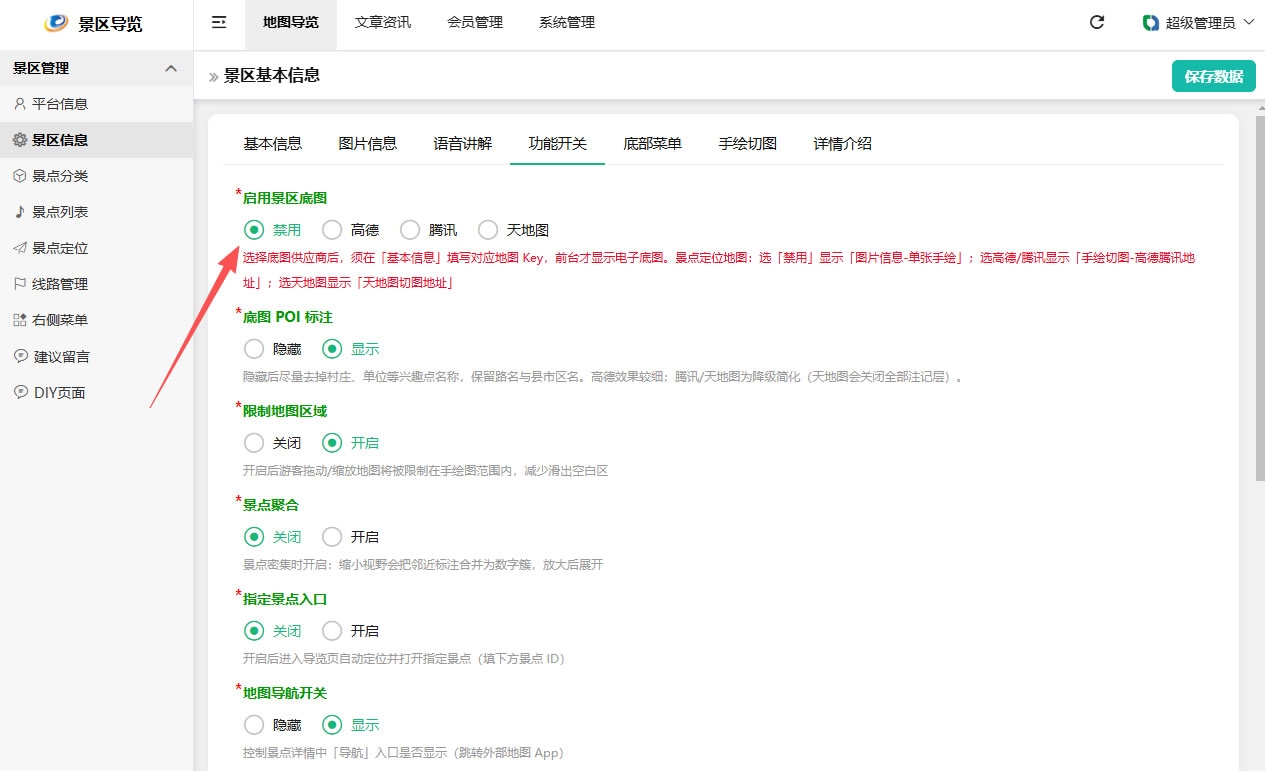Click the DIY页面 bubble icon
The image size is (1265, 772).
[x=20, y=392]
